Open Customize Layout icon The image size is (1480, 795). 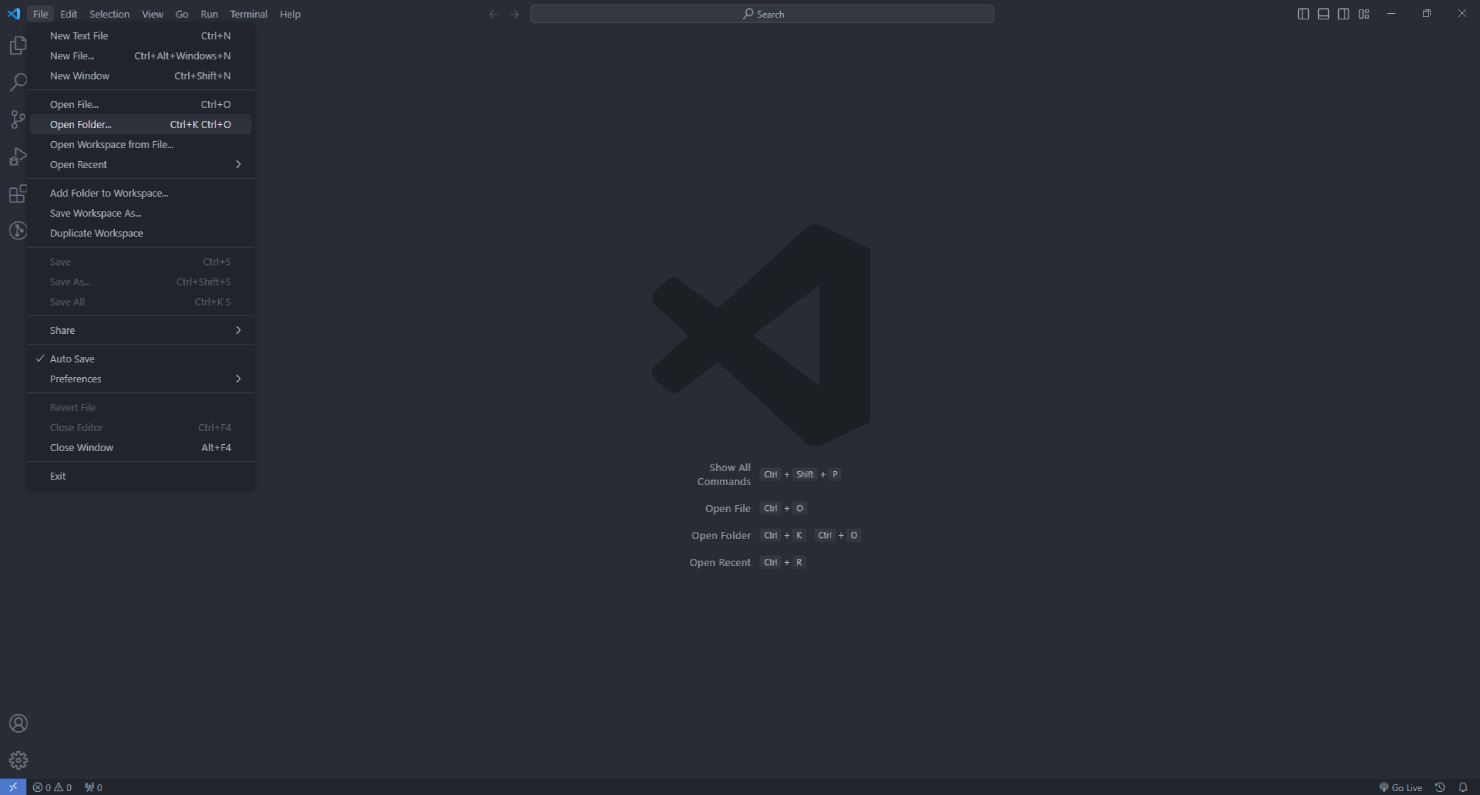[x=1364, y=14]
